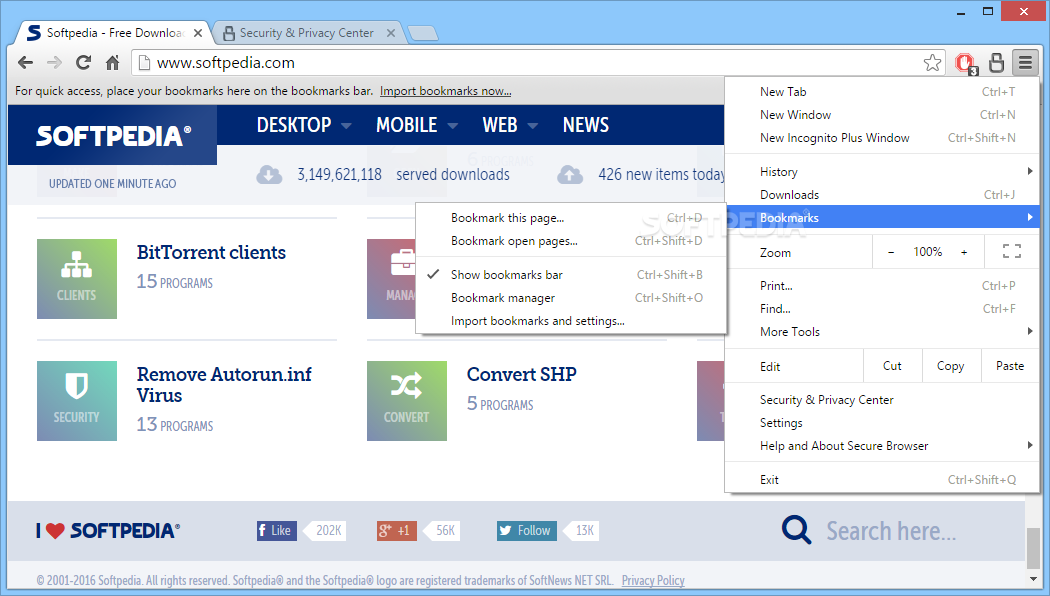Click the upload cloud icon near new items
The width and height of the screenshot is (1050, 596).
tap(570, 175)
